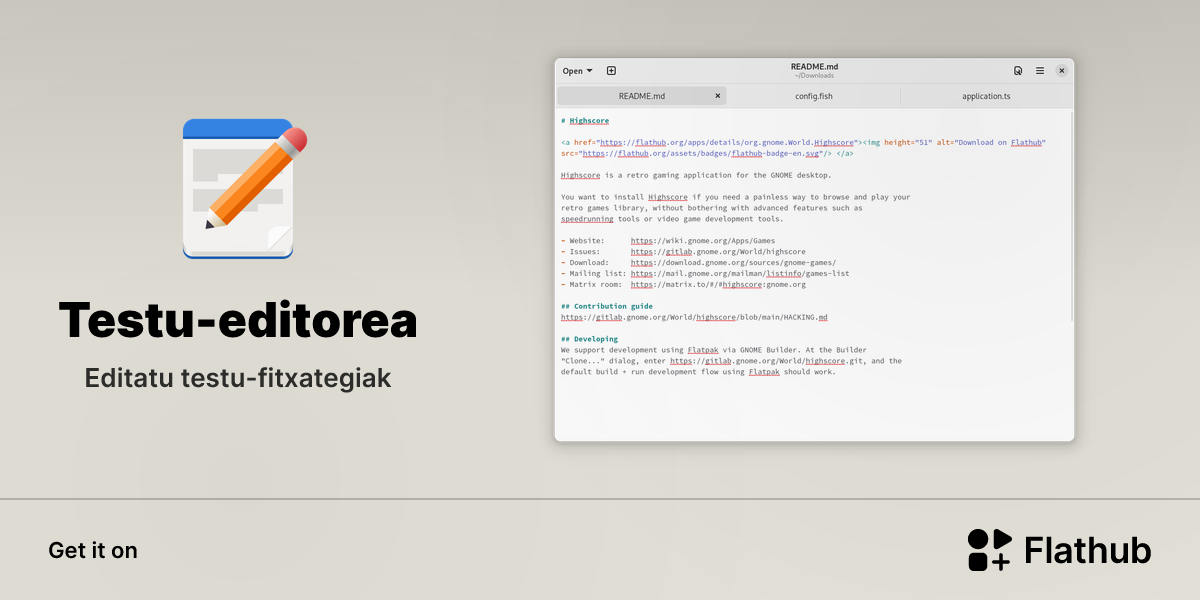The image size is (1200, 600).
Task: Close the README.md tab
Action: [717, 96]
